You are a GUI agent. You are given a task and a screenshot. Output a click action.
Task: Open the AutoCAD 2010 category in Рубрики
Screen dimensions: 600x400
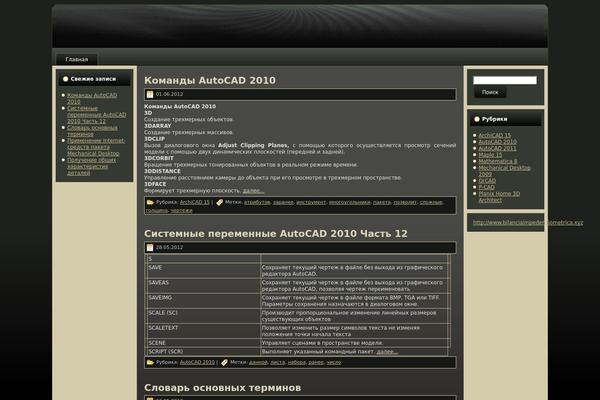tap(497, 142)
